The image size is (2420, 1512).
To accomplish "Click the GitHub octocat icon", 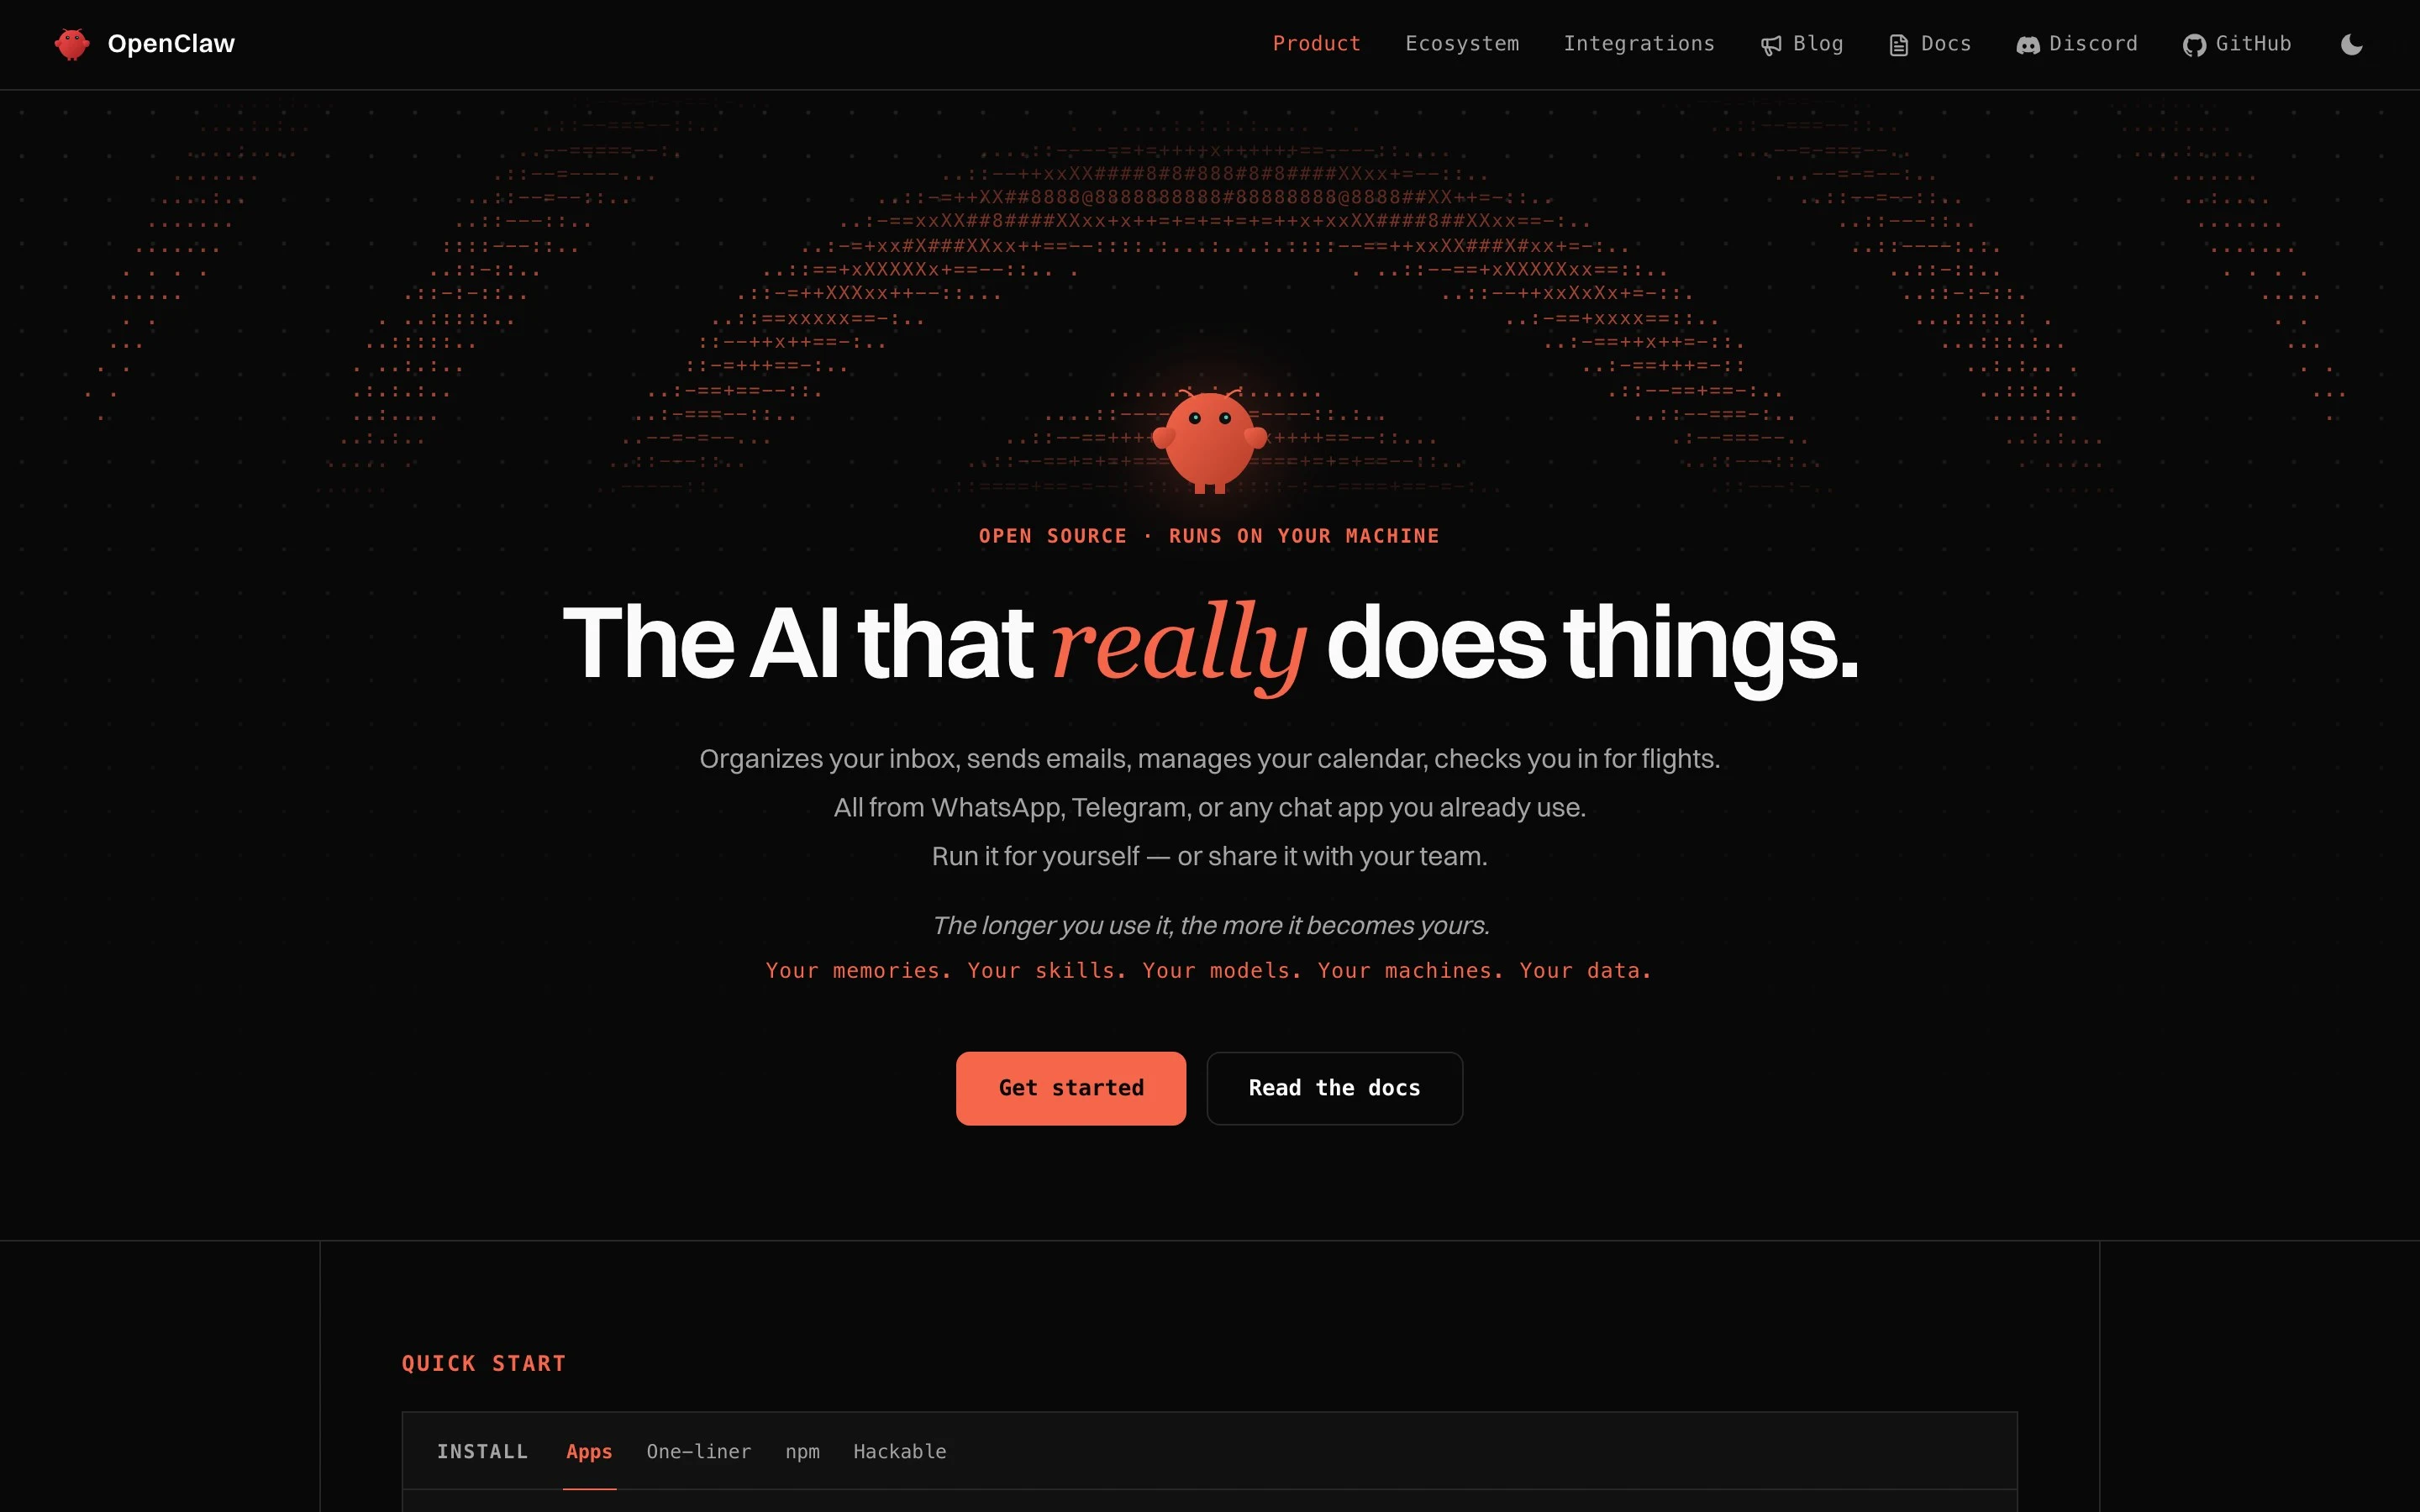I will coord(2194,45).
